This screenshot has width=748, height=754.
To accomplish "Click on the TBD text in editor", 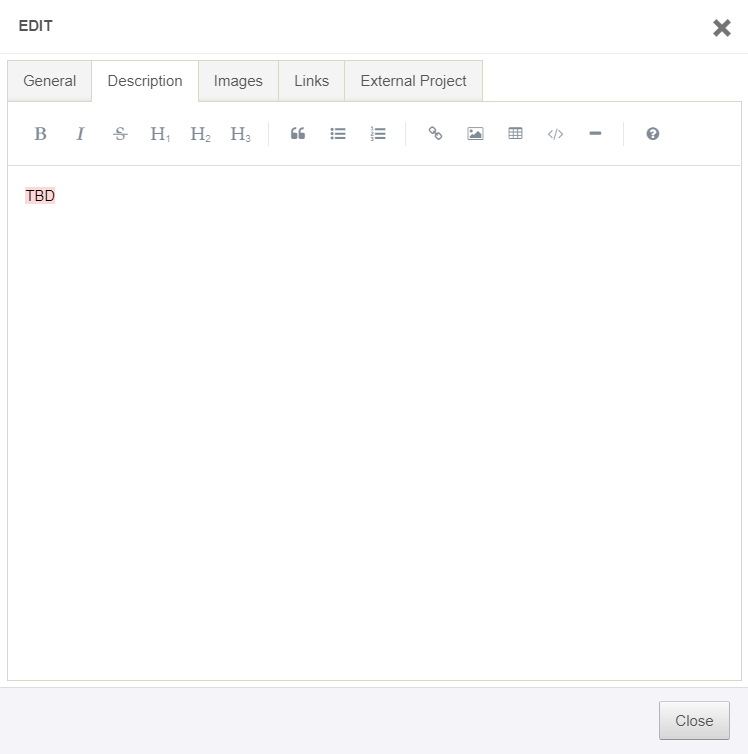I will click(x=40, y=196).
